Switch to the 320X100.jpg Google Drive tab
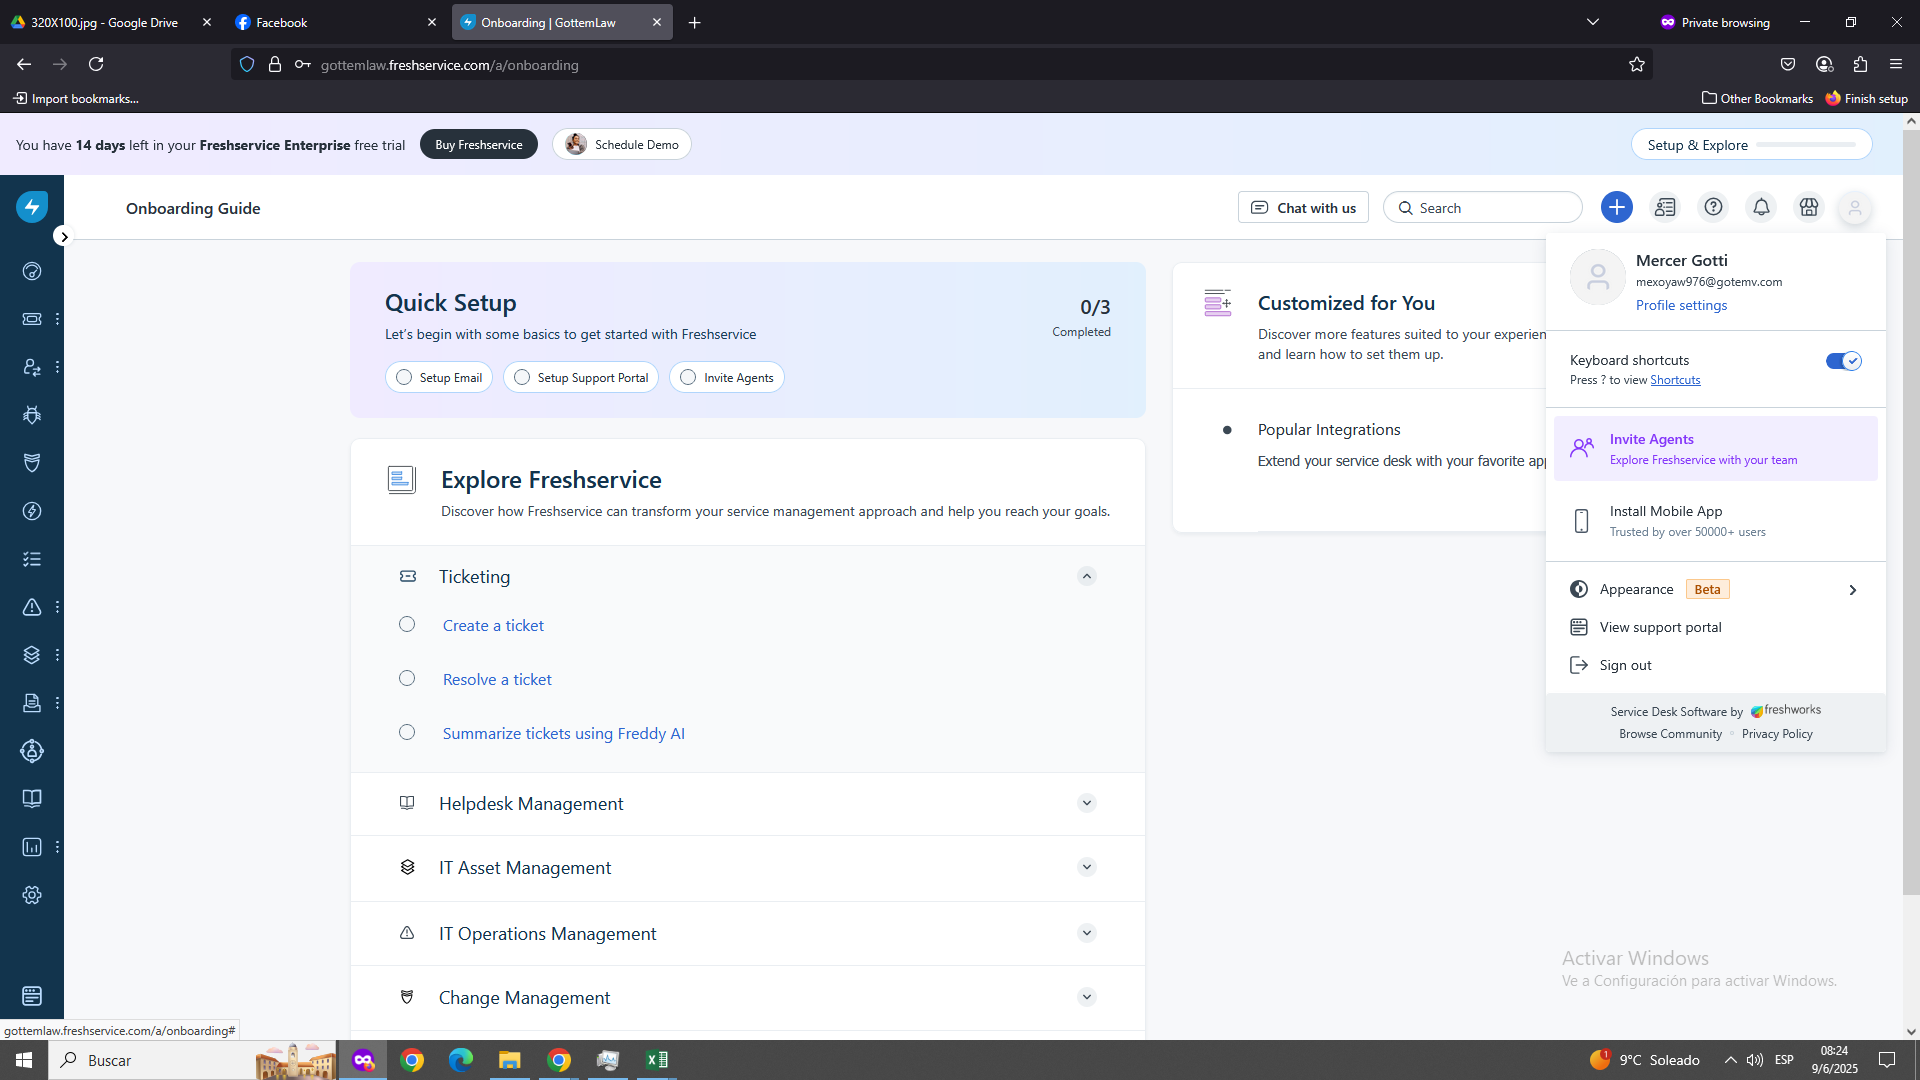 (110, 22)
